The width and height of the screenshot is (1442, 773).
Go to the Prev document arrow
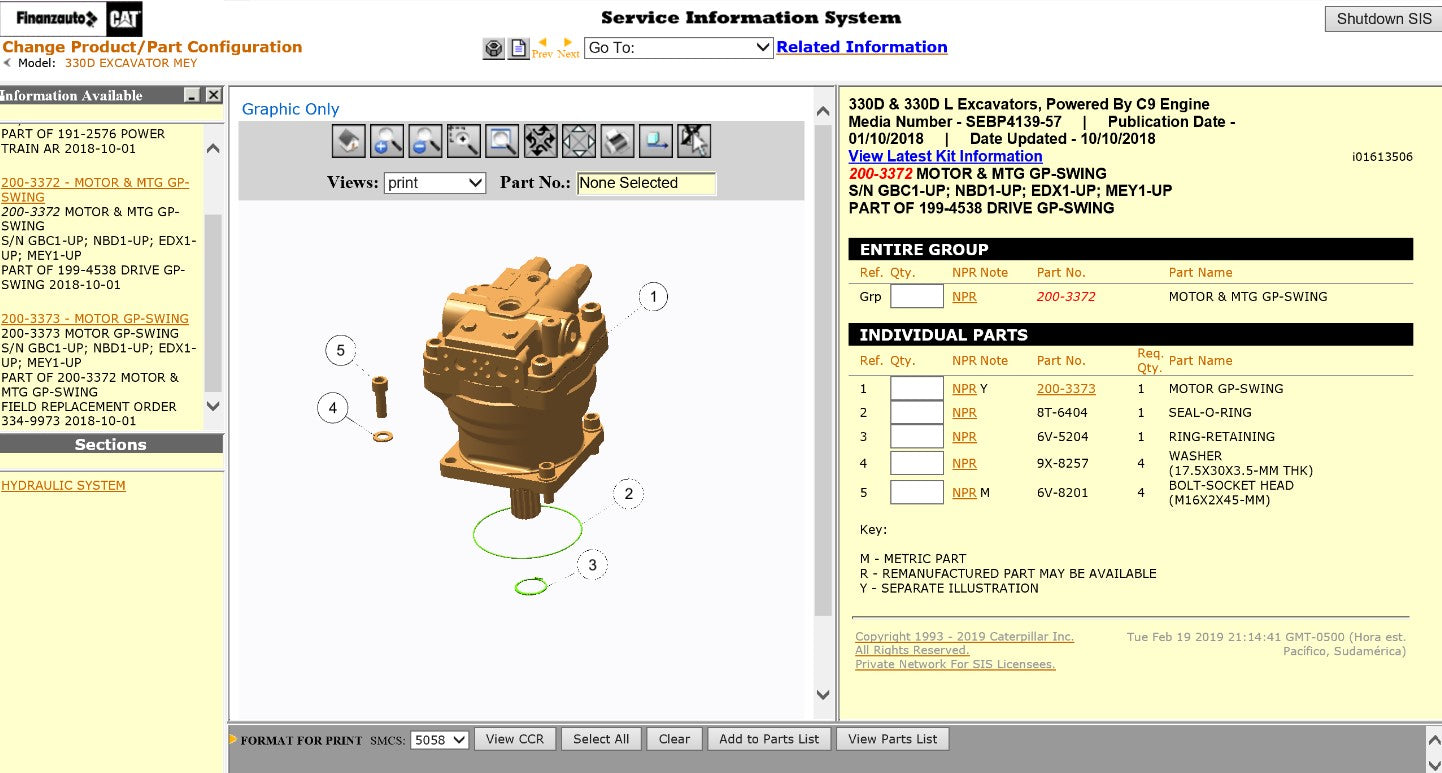coord(542,48)
